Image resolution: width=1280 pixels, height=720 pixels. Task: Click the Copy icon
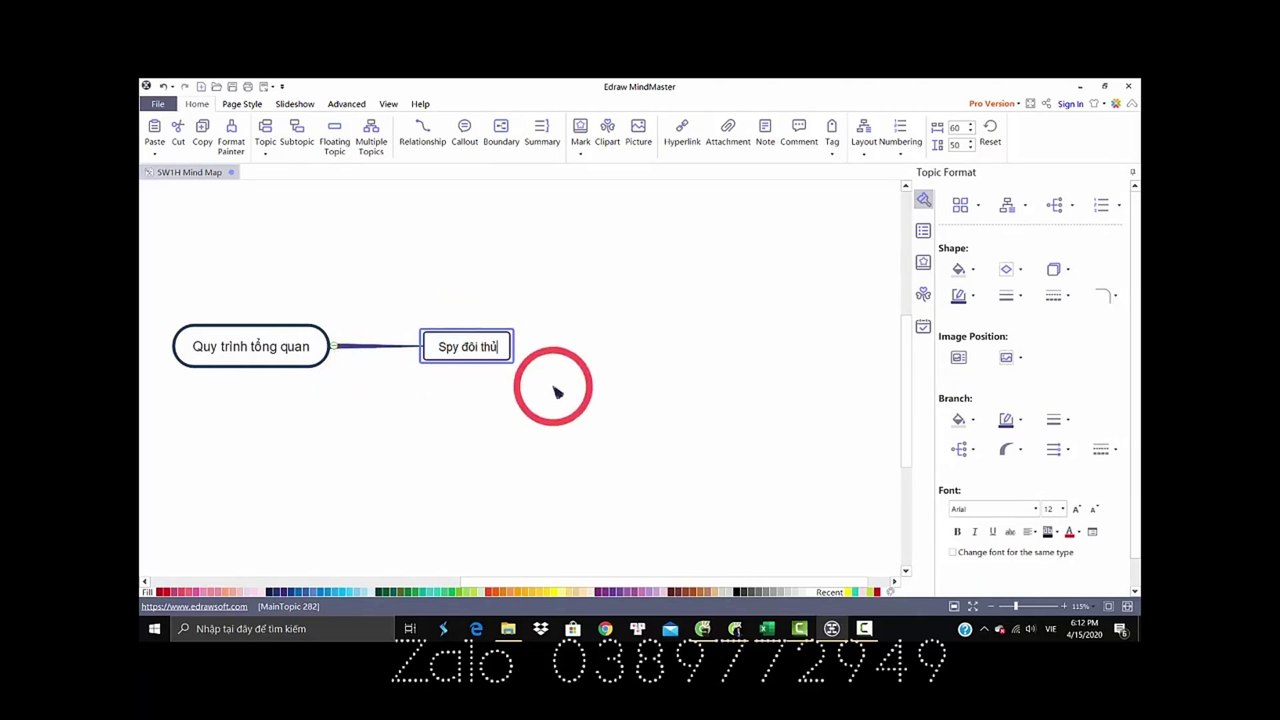click(202, 126)
